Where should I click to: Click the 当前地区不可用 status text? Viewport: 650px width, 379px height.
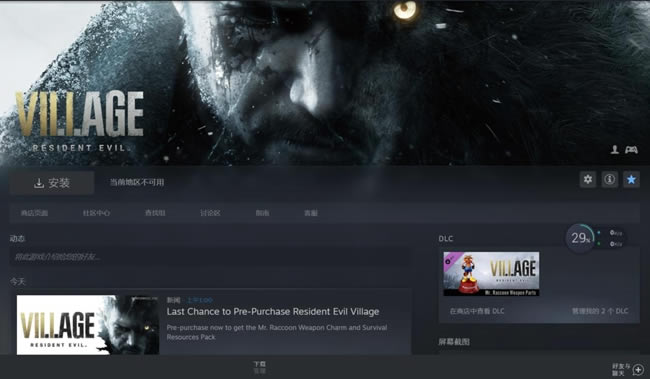point(137,182)
